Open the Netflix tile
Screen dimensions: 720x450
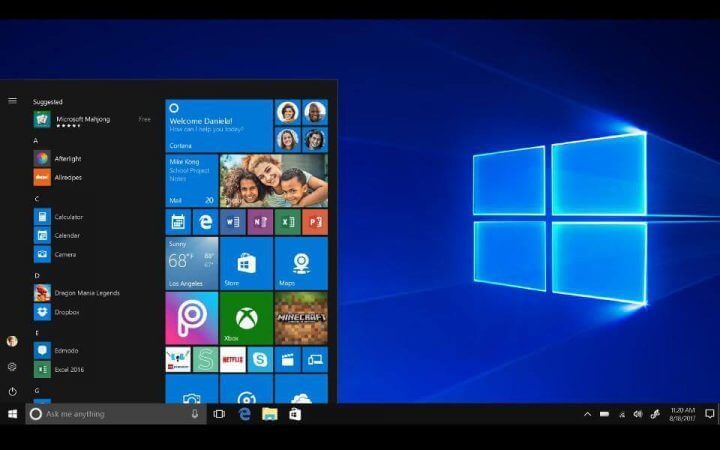[233, 359]
